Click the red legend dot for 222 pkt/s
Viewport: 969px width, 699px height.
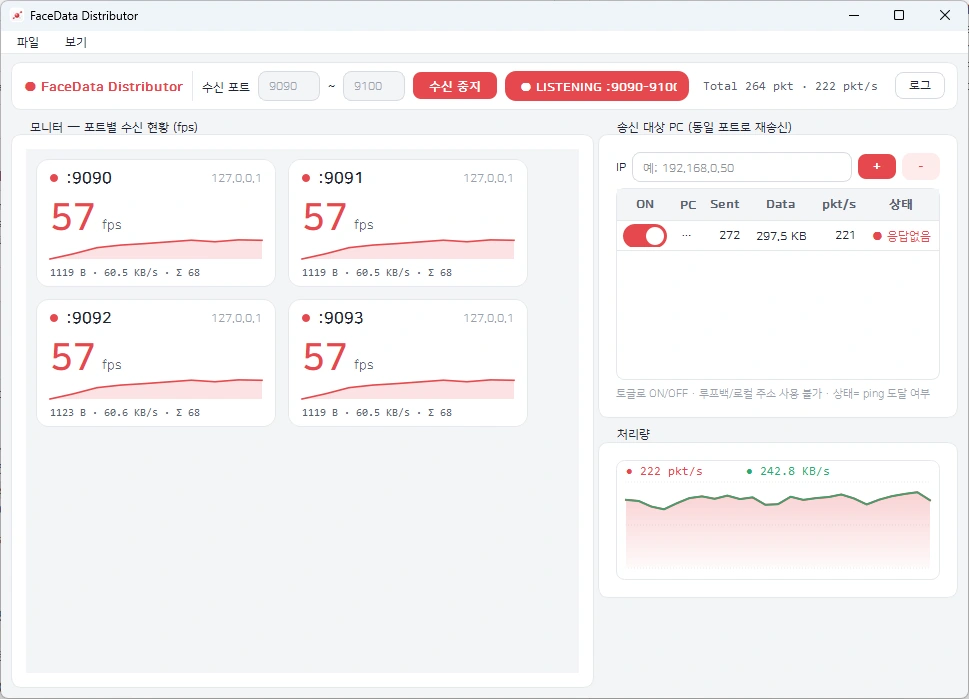629,472
